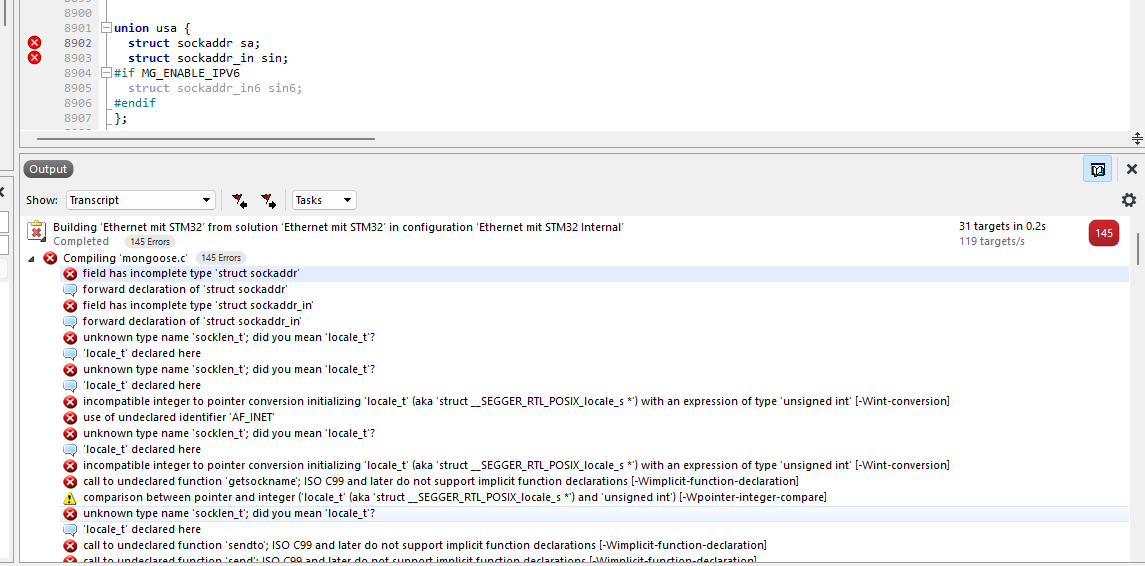Select the Output panel tab
This screenshot has width=1145, height=566.
(48, 169)
